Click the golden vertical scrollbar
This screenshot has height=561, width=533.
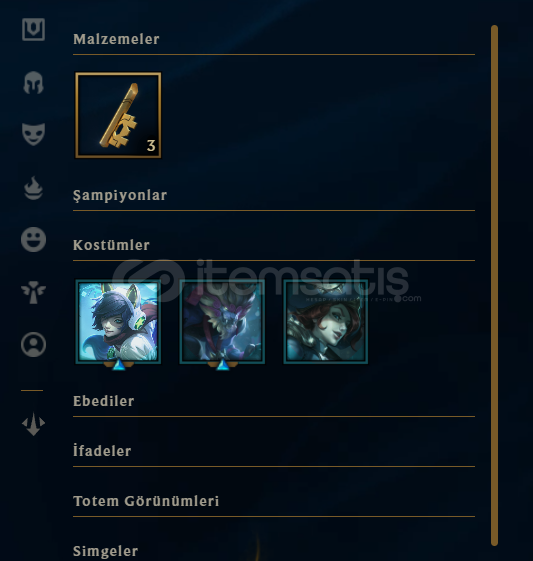(x=494, y=286)
